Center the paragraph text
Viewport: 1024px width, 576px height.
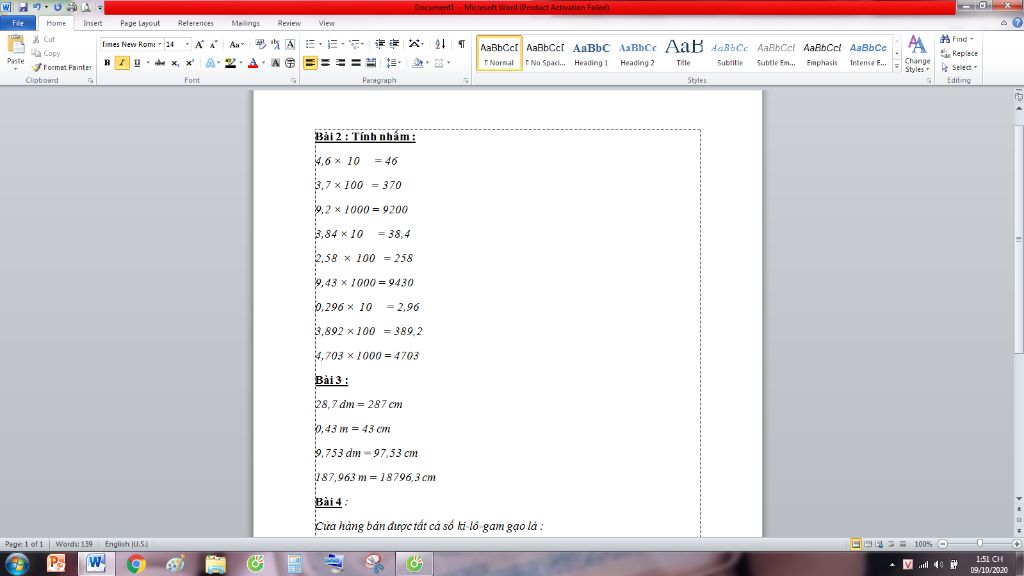[325, 63]
